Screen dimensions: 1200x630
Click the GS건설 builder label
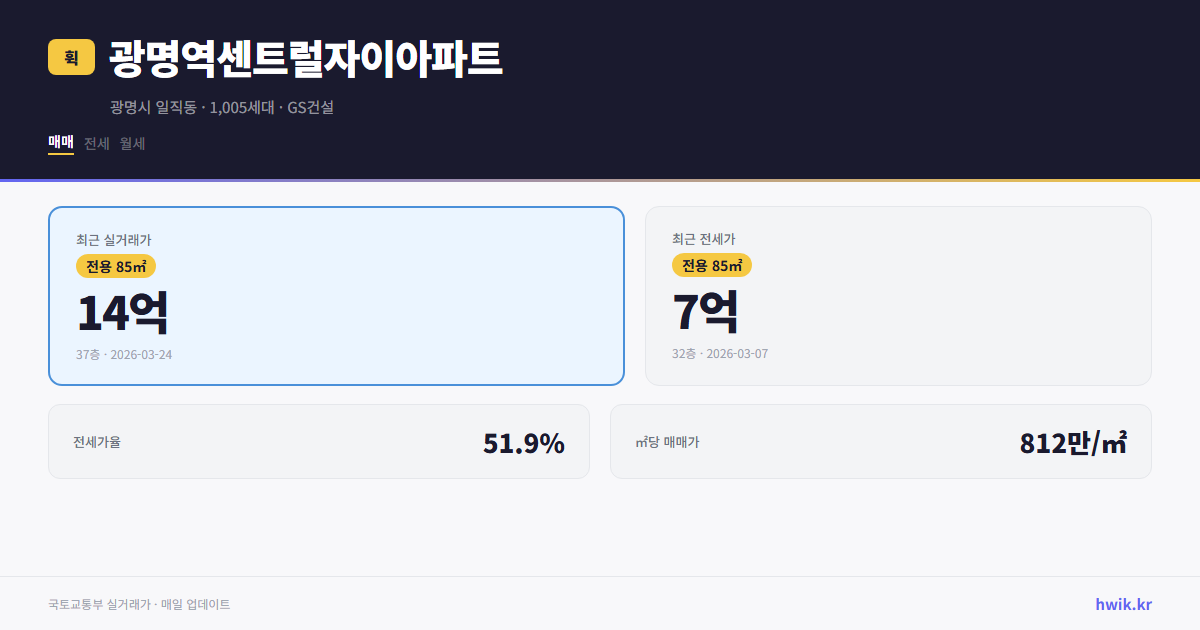(312, 108)
